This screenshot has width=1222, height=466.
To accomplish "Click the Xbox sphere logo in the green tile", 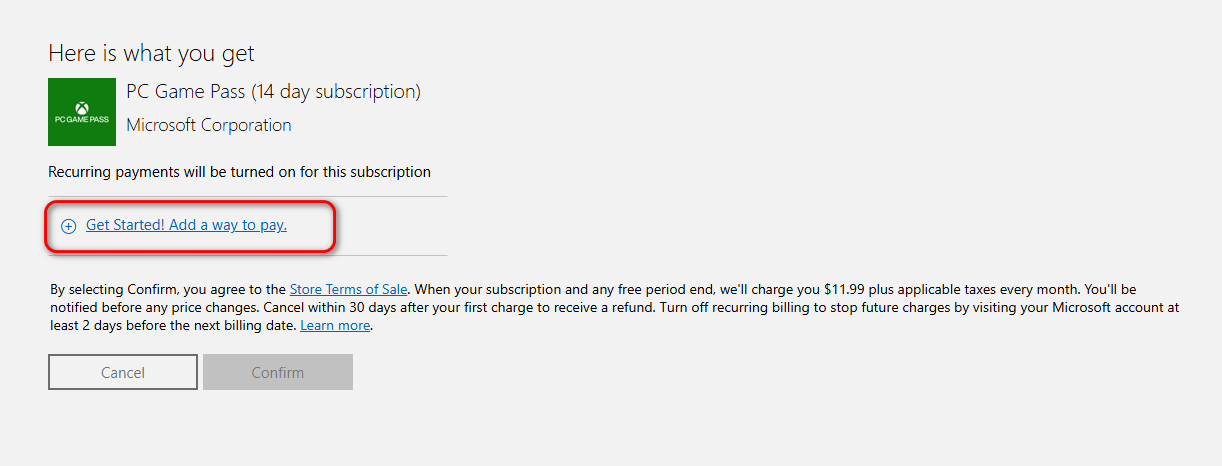I will click(x=82, y=105).
